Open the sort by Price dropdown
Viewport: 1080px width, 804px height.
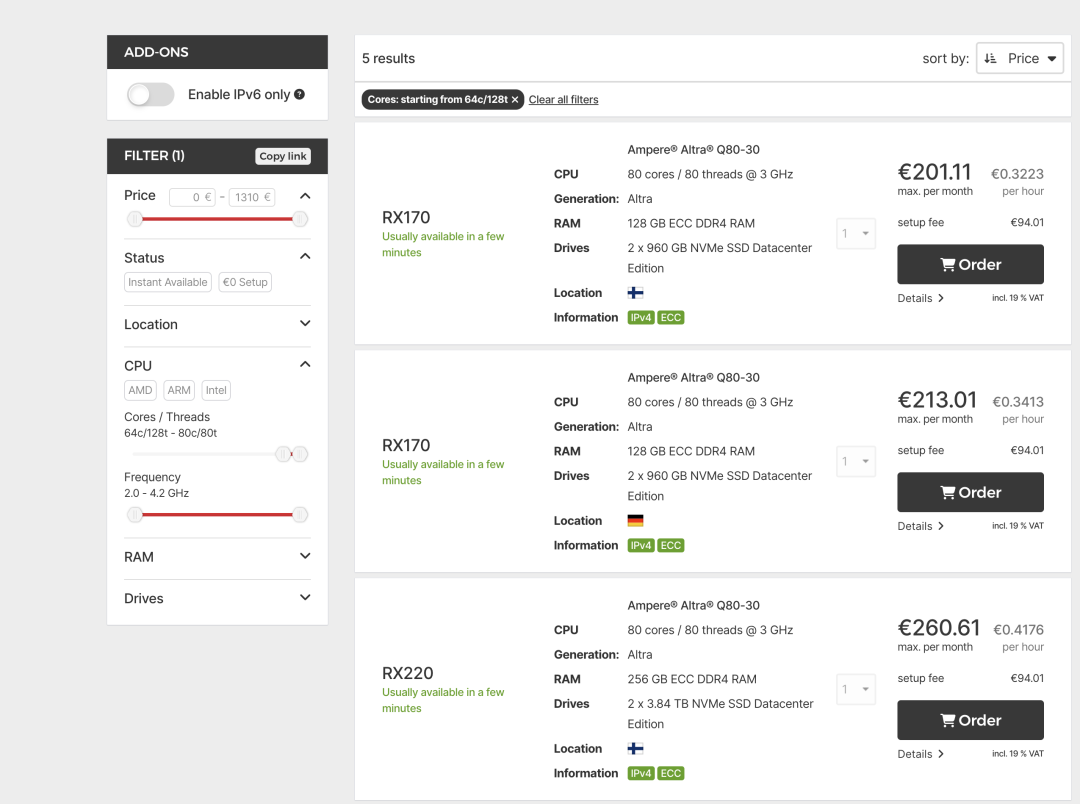coord(1020,59)
